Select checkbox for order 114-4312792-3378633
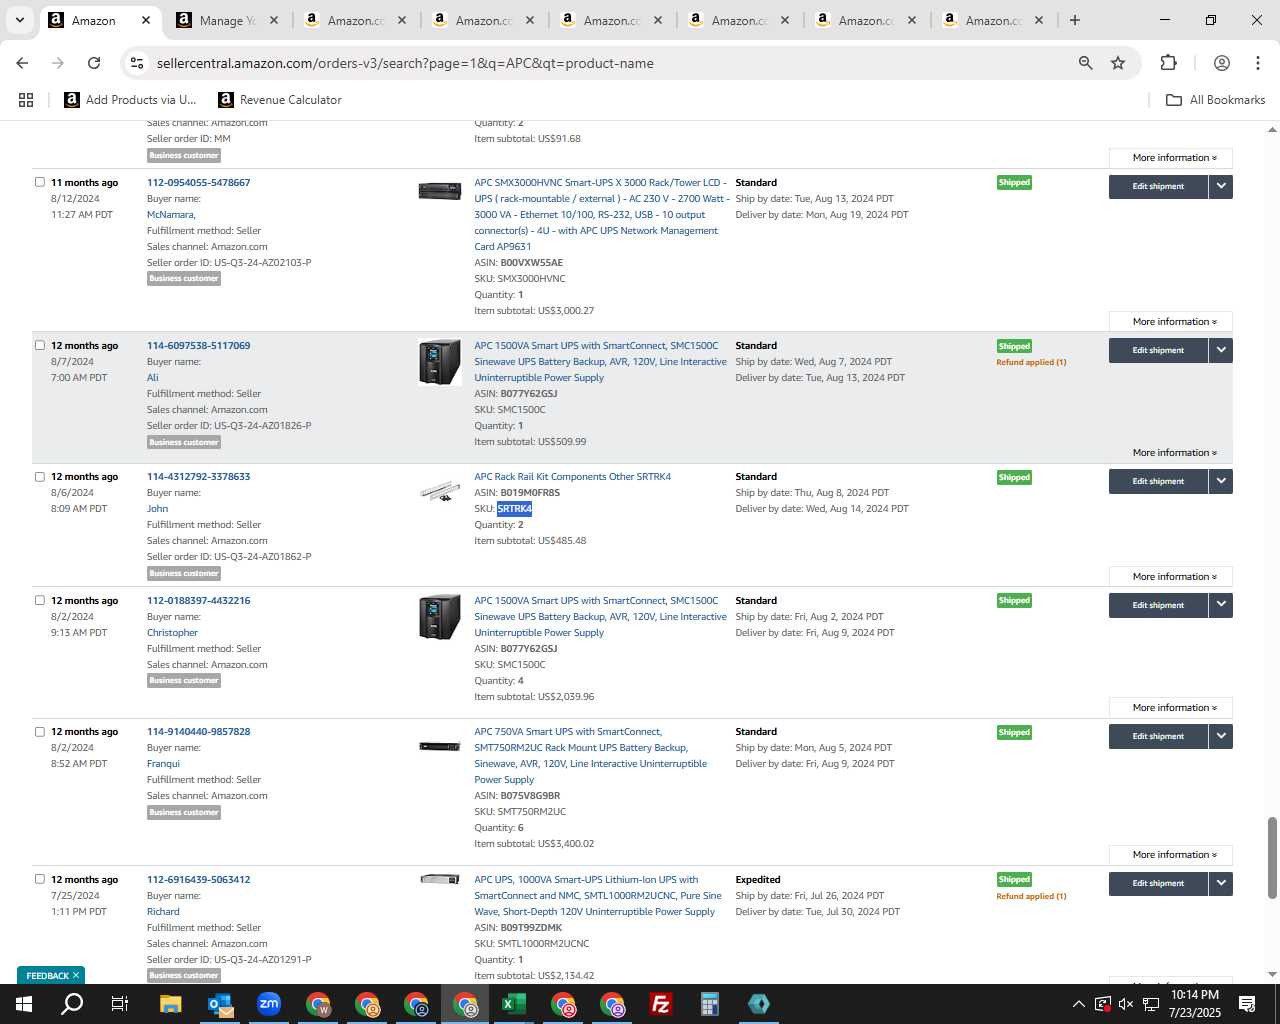1280x1024 pixels. pos(40,476)
